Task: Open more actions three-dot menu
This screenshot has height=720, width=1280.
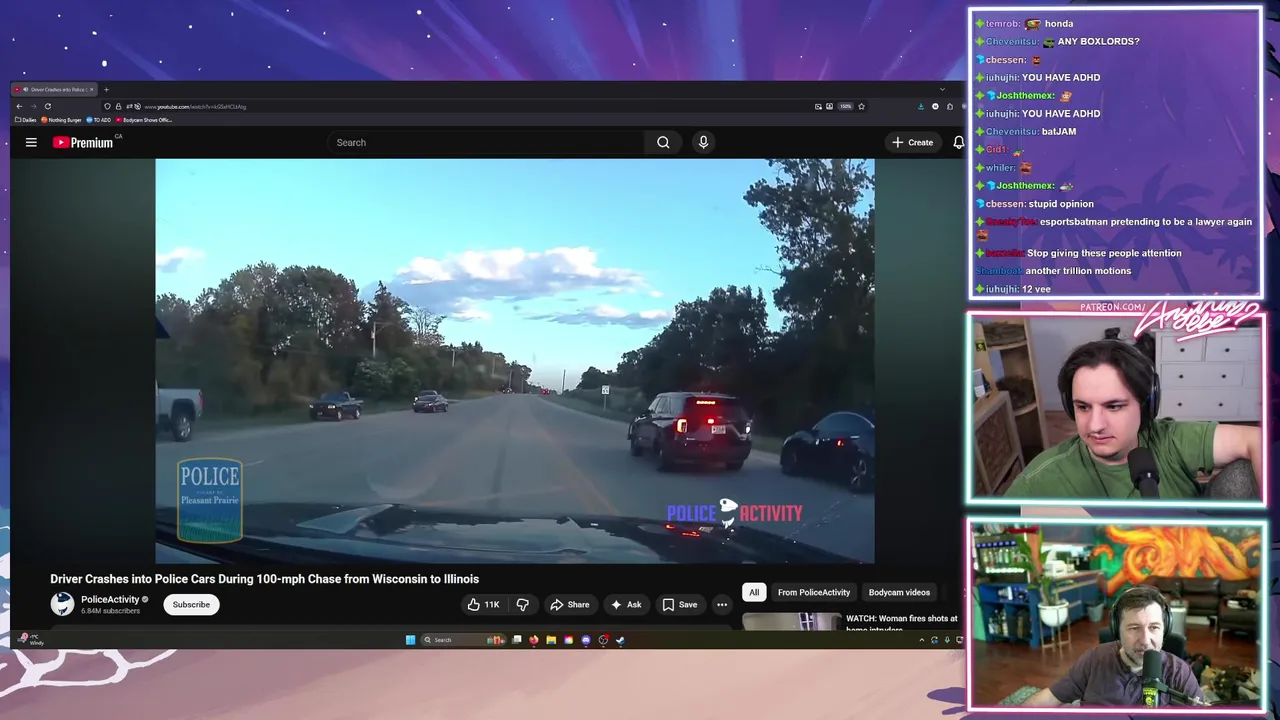Action: point(721,604)
